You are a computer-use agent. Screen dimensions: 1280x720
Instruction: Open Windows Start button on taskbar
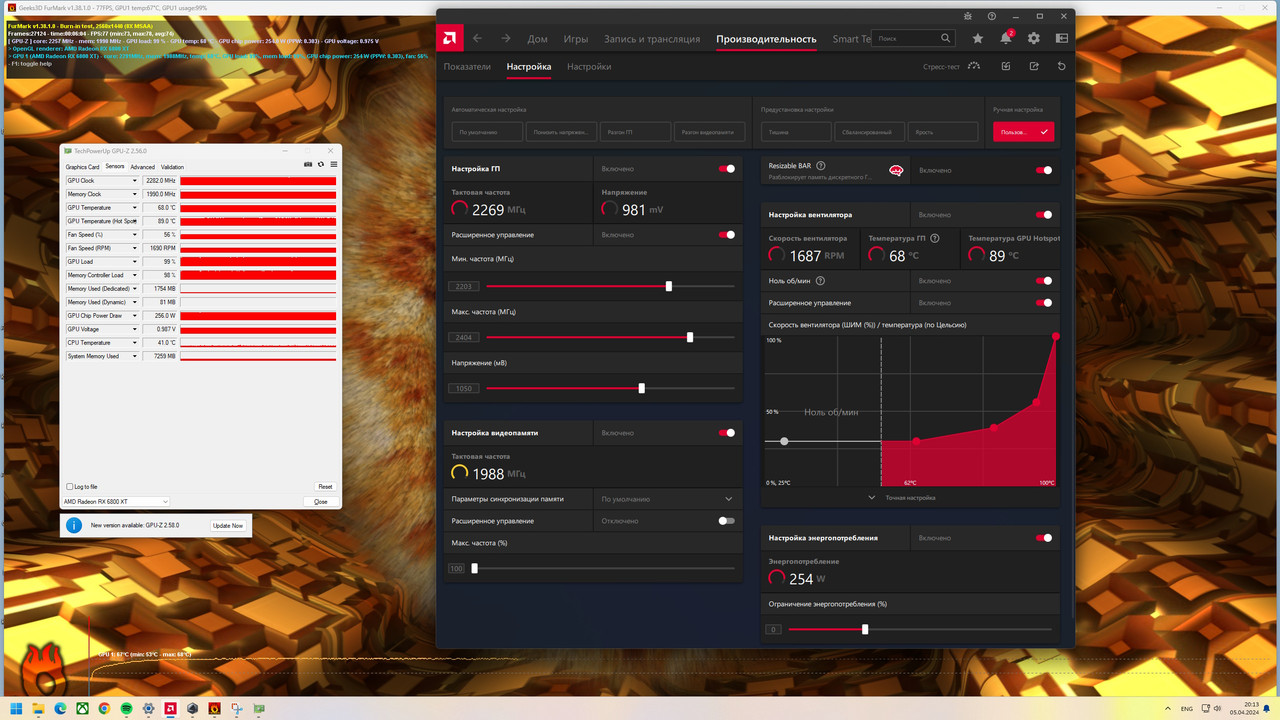coord(16,708)
